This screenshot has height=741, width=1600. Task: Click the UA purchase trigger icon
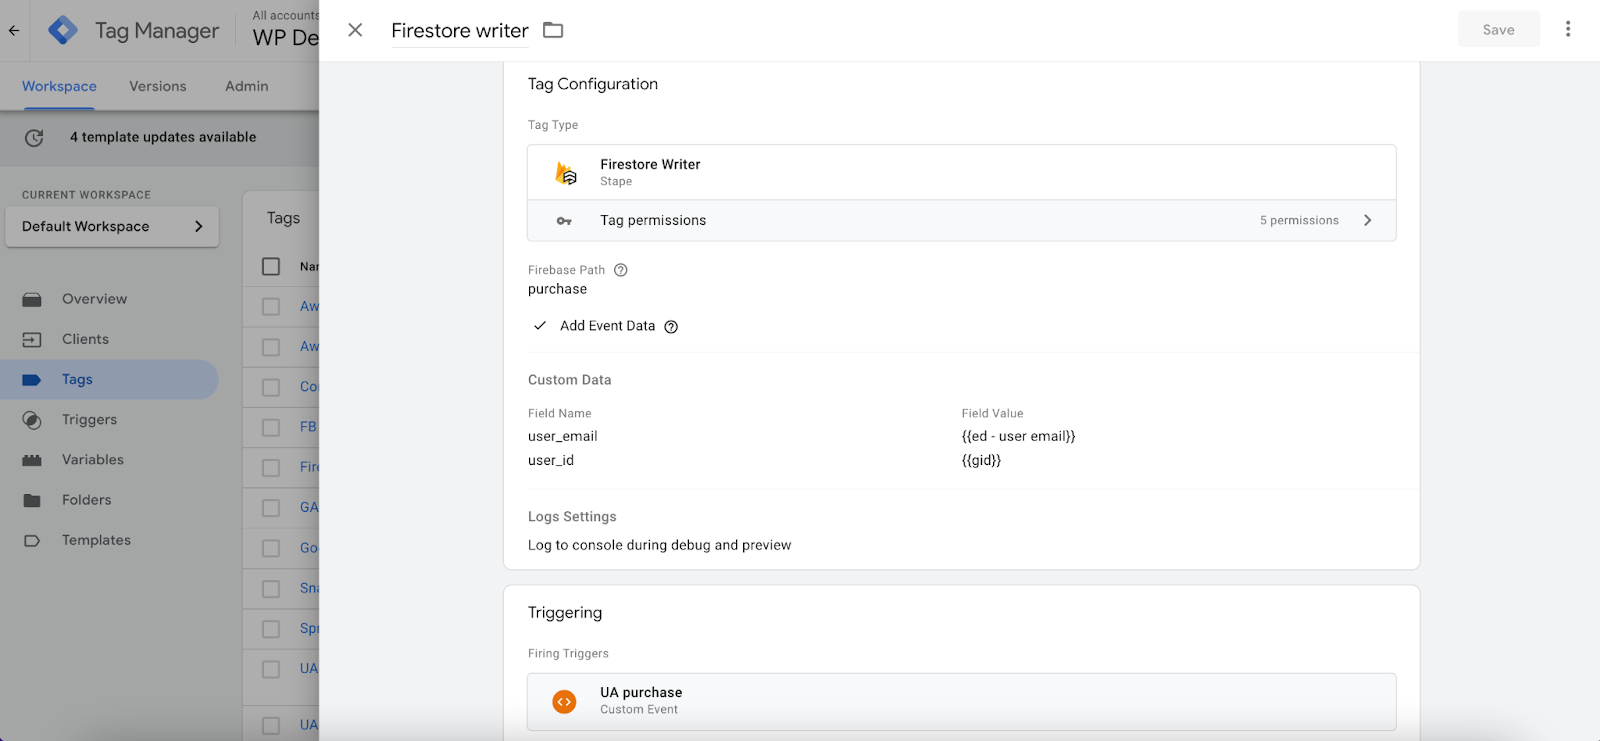pos(565,702)
